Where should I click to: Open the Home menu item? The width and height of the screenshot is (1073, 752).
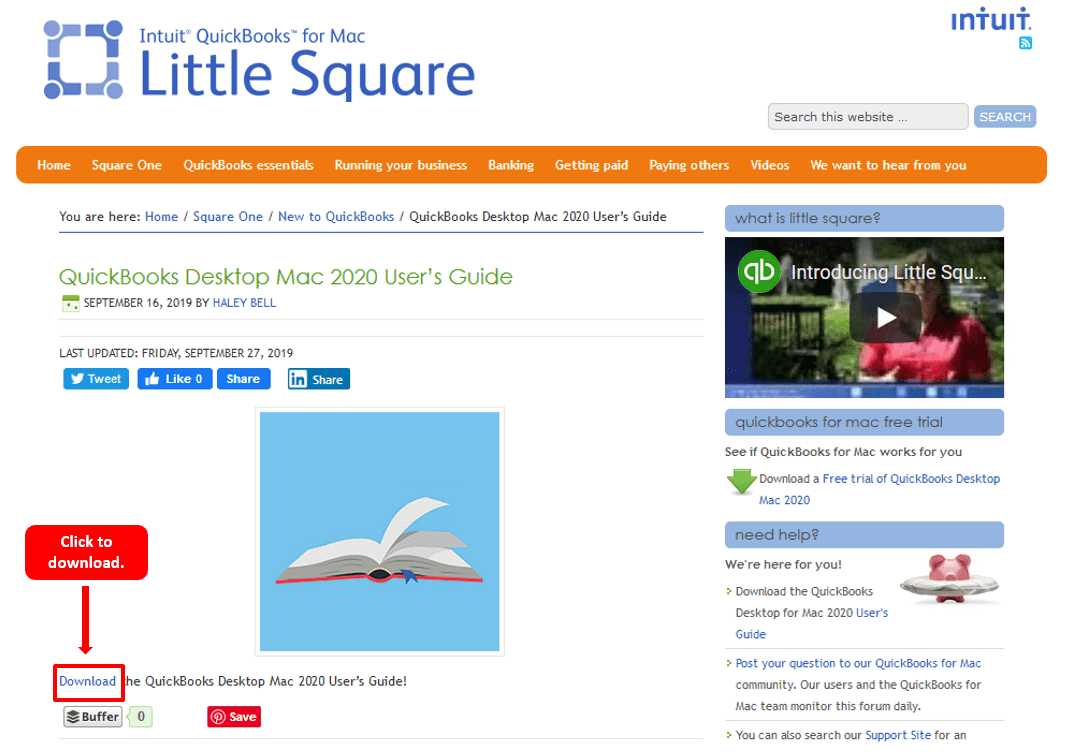(54, 165)
